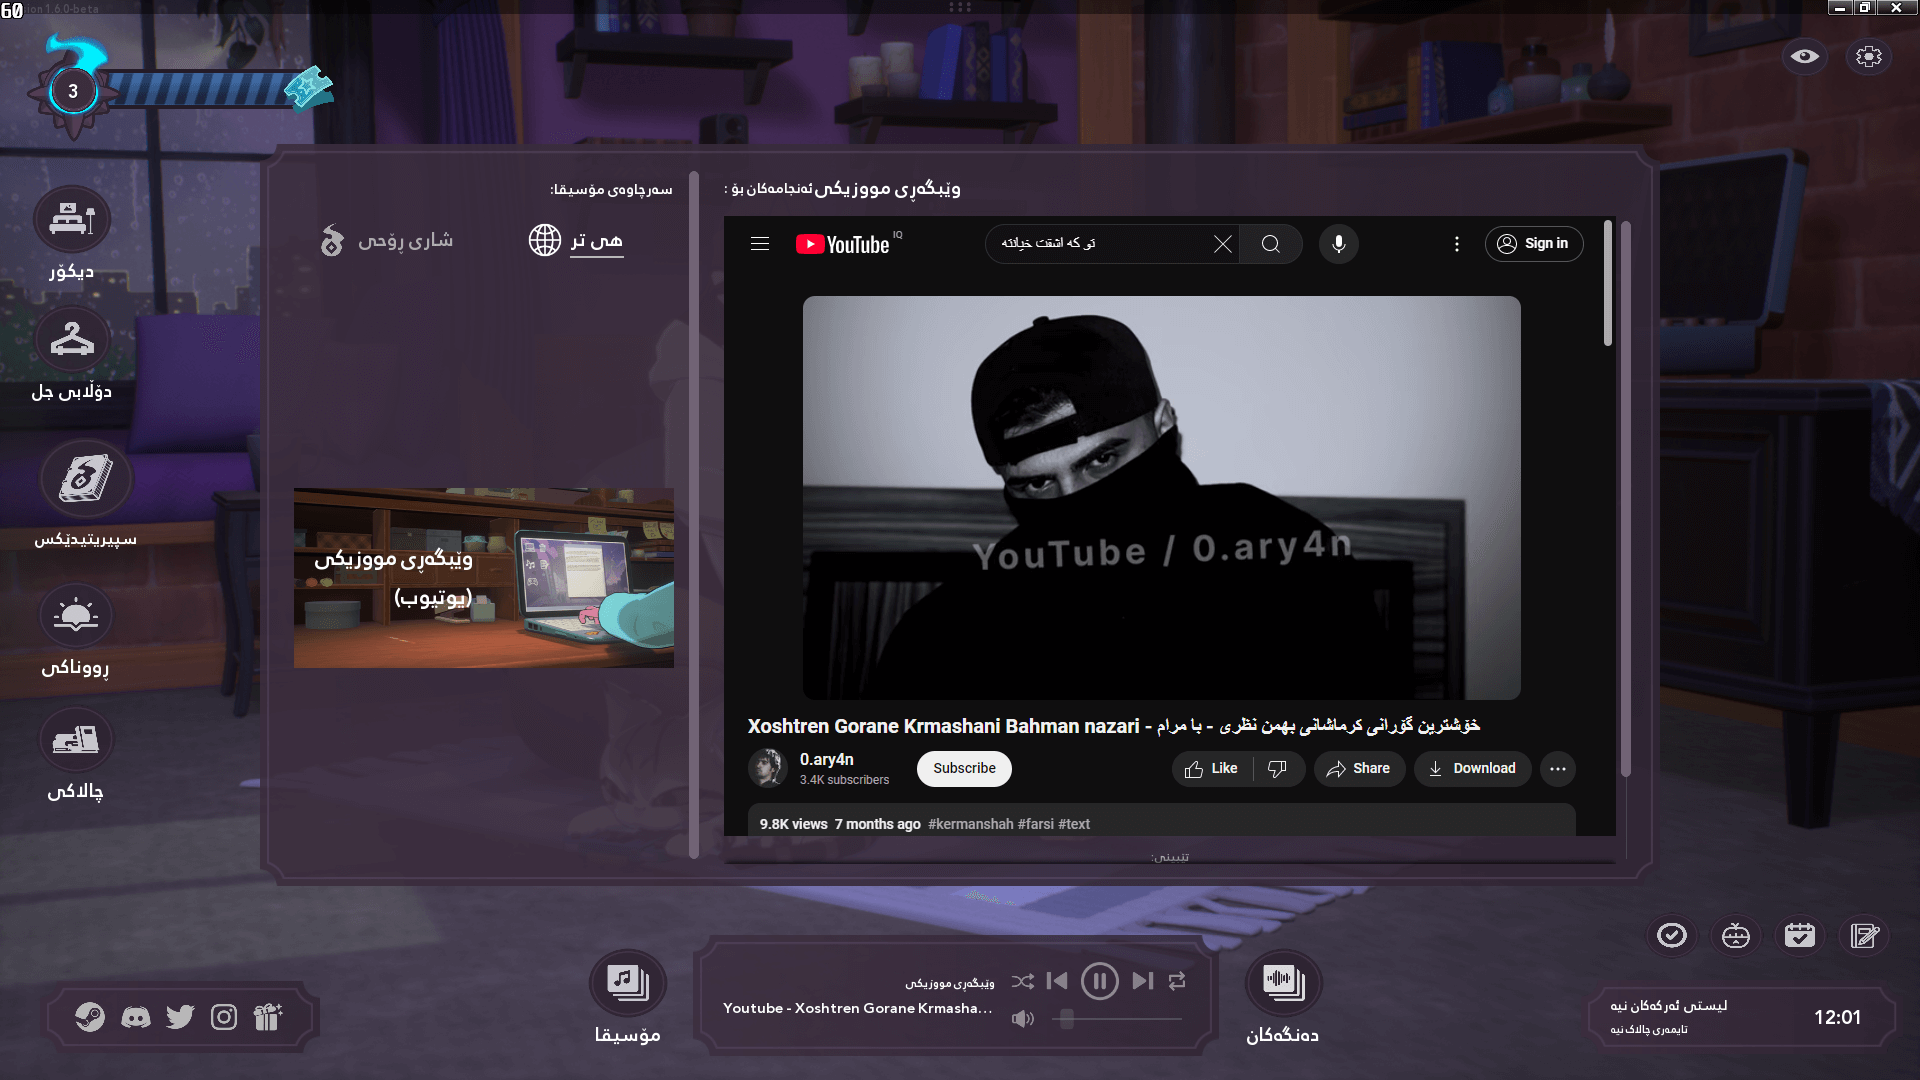Open the spirit index book icon
The image size is (1920, 1080).
[x=85, y=478]
